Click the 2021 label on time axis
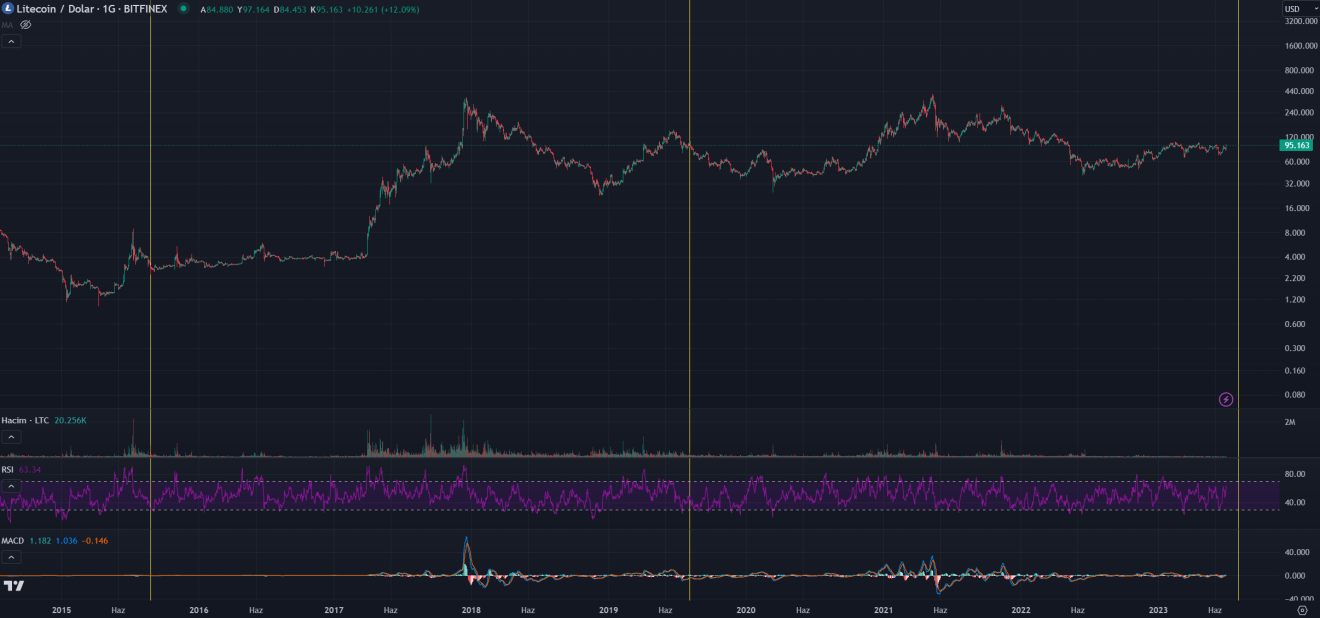Image resolution: width=1320 pixels, height=618 pixels. 883,609
